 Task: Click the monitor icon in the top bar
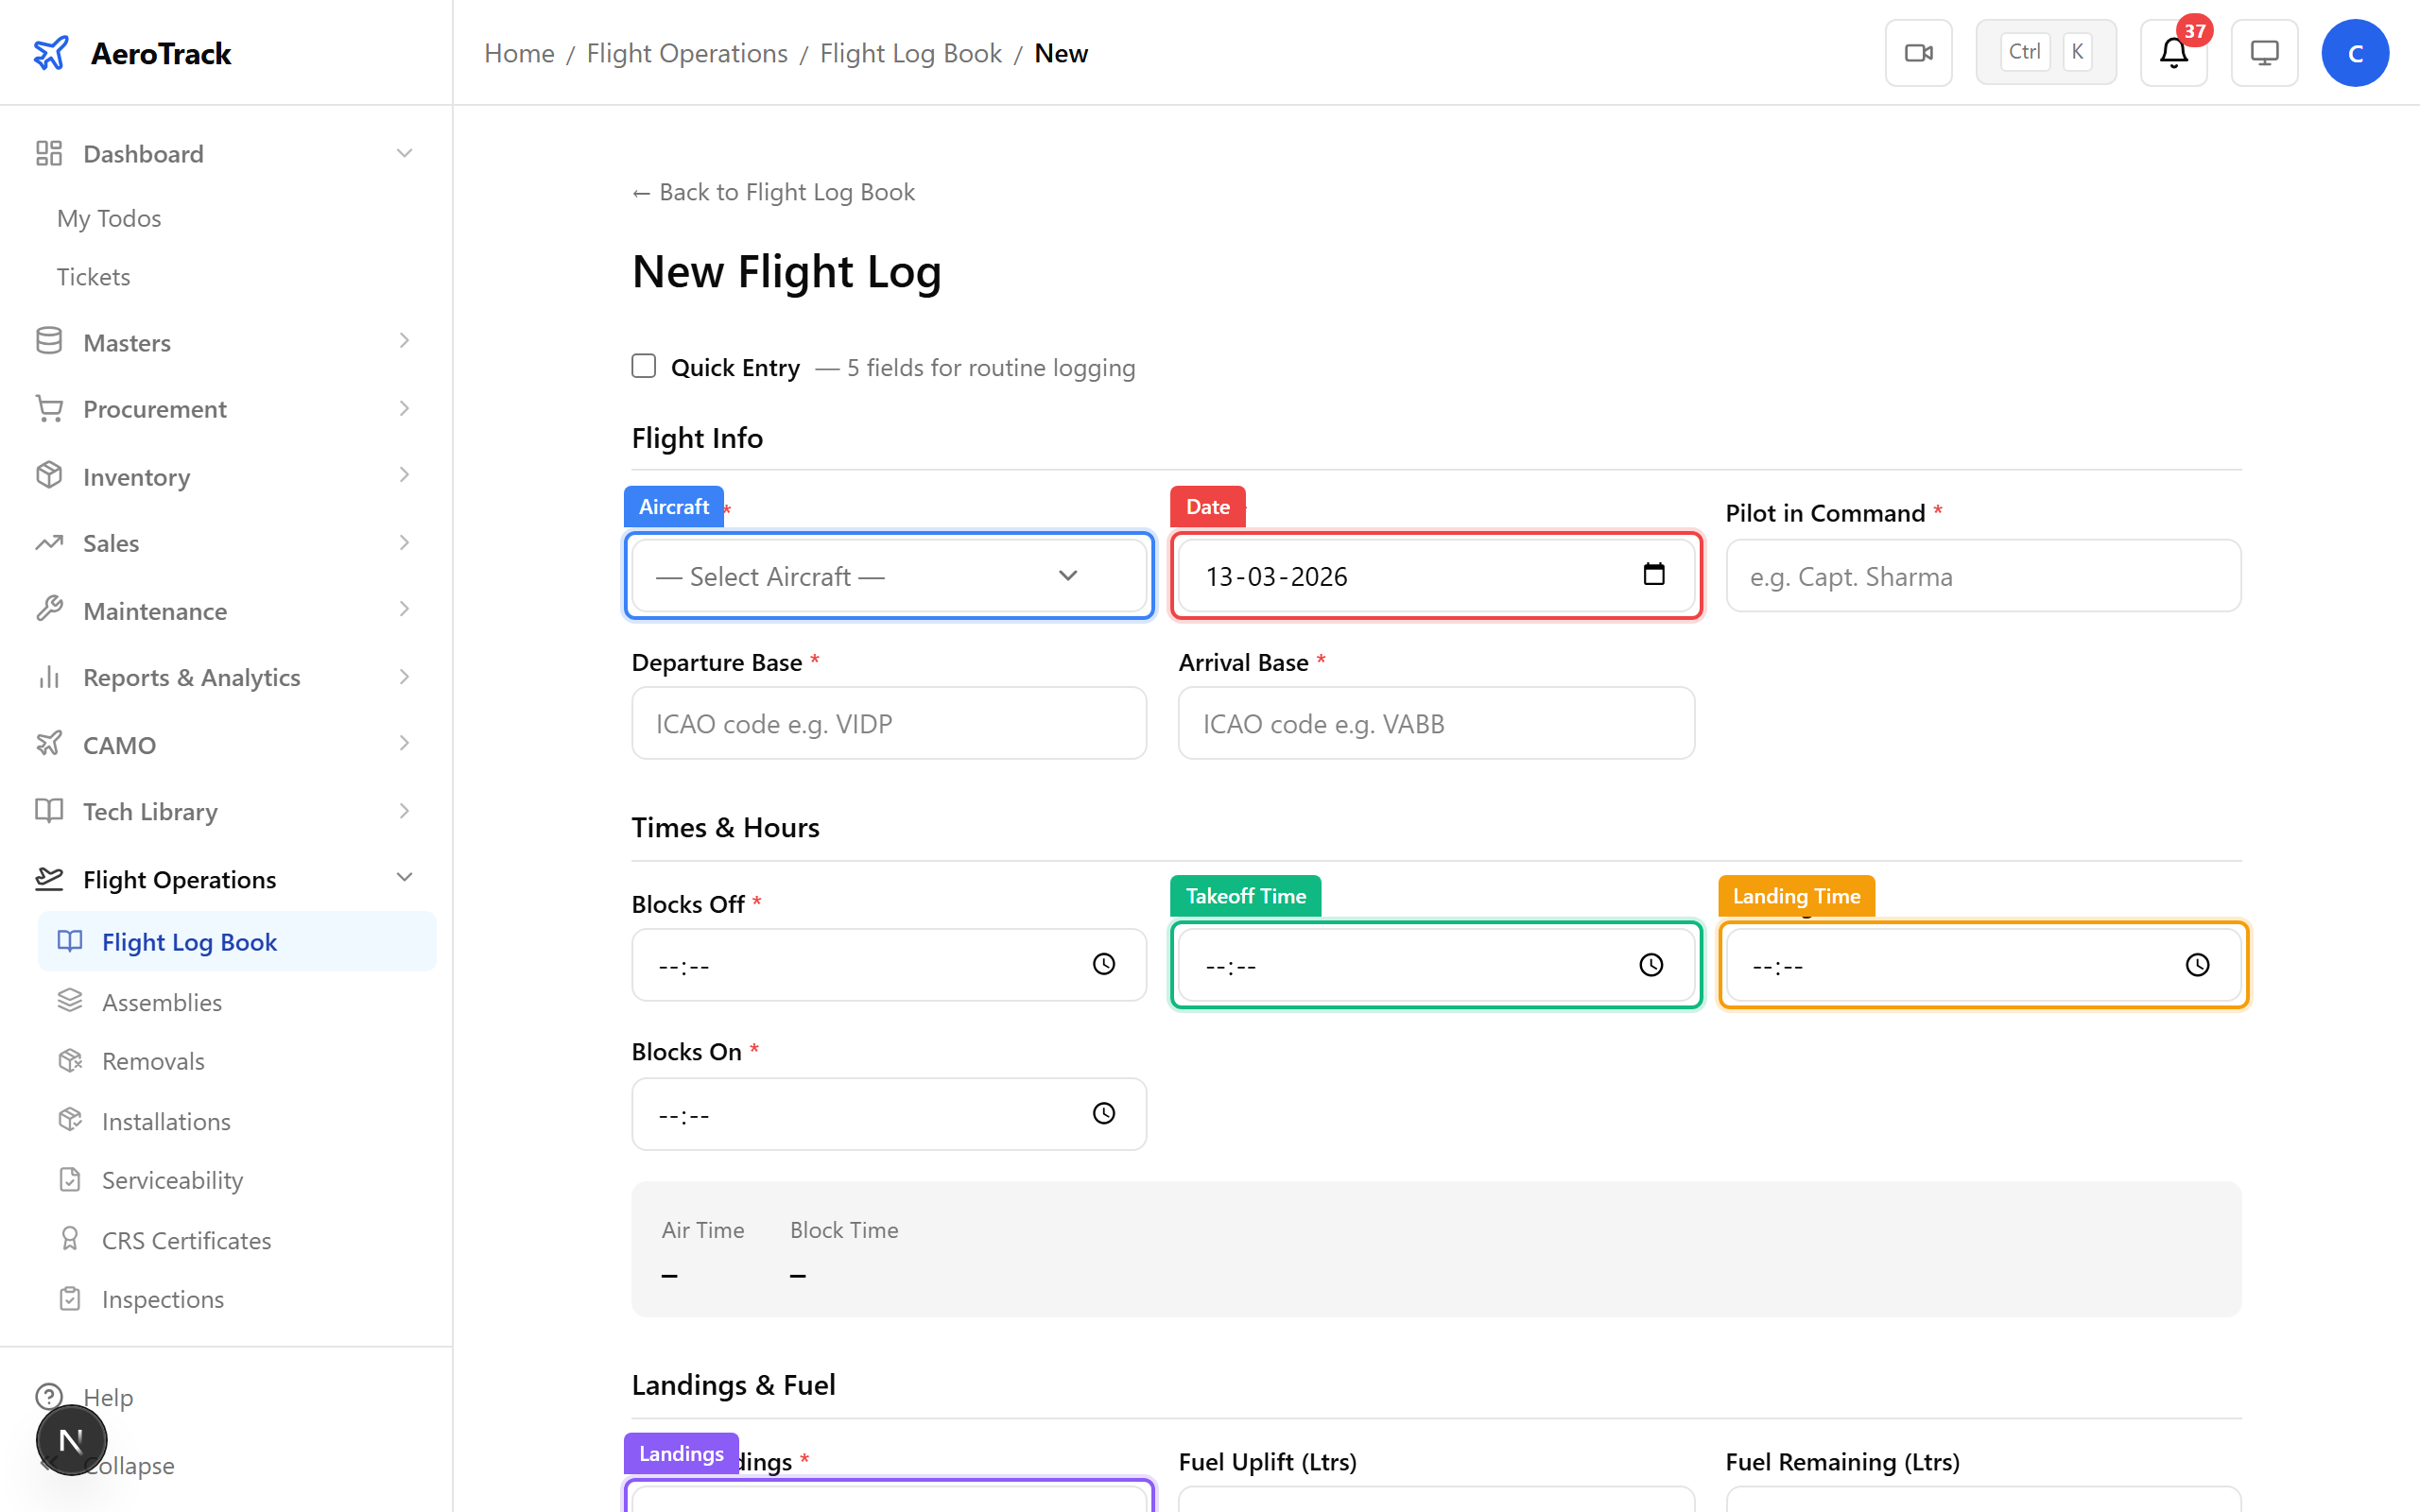click(x=2263, y=52)
